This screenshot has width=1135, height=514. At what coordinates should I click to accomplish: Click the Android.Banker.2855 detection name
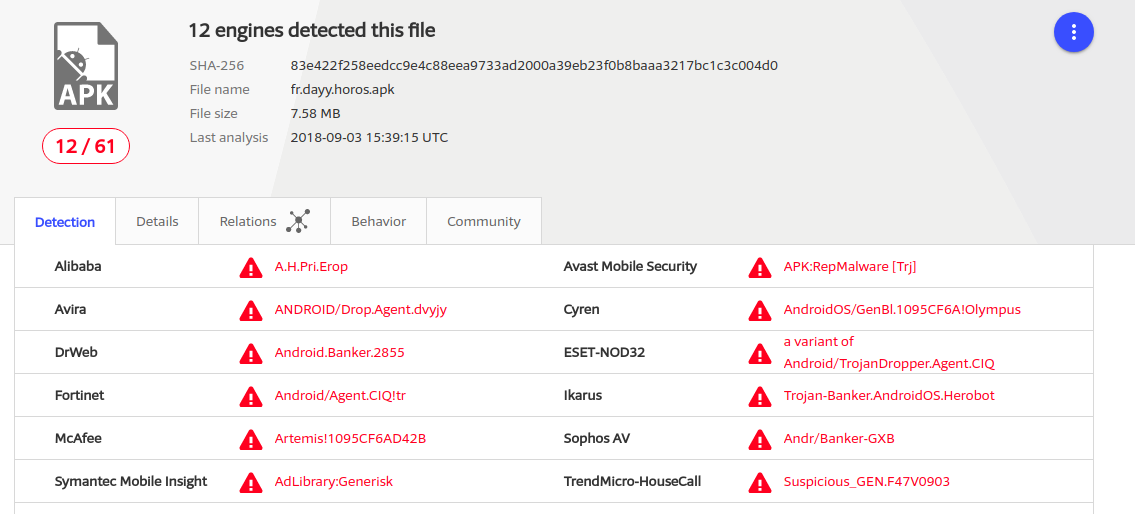[x=339, y=353]
